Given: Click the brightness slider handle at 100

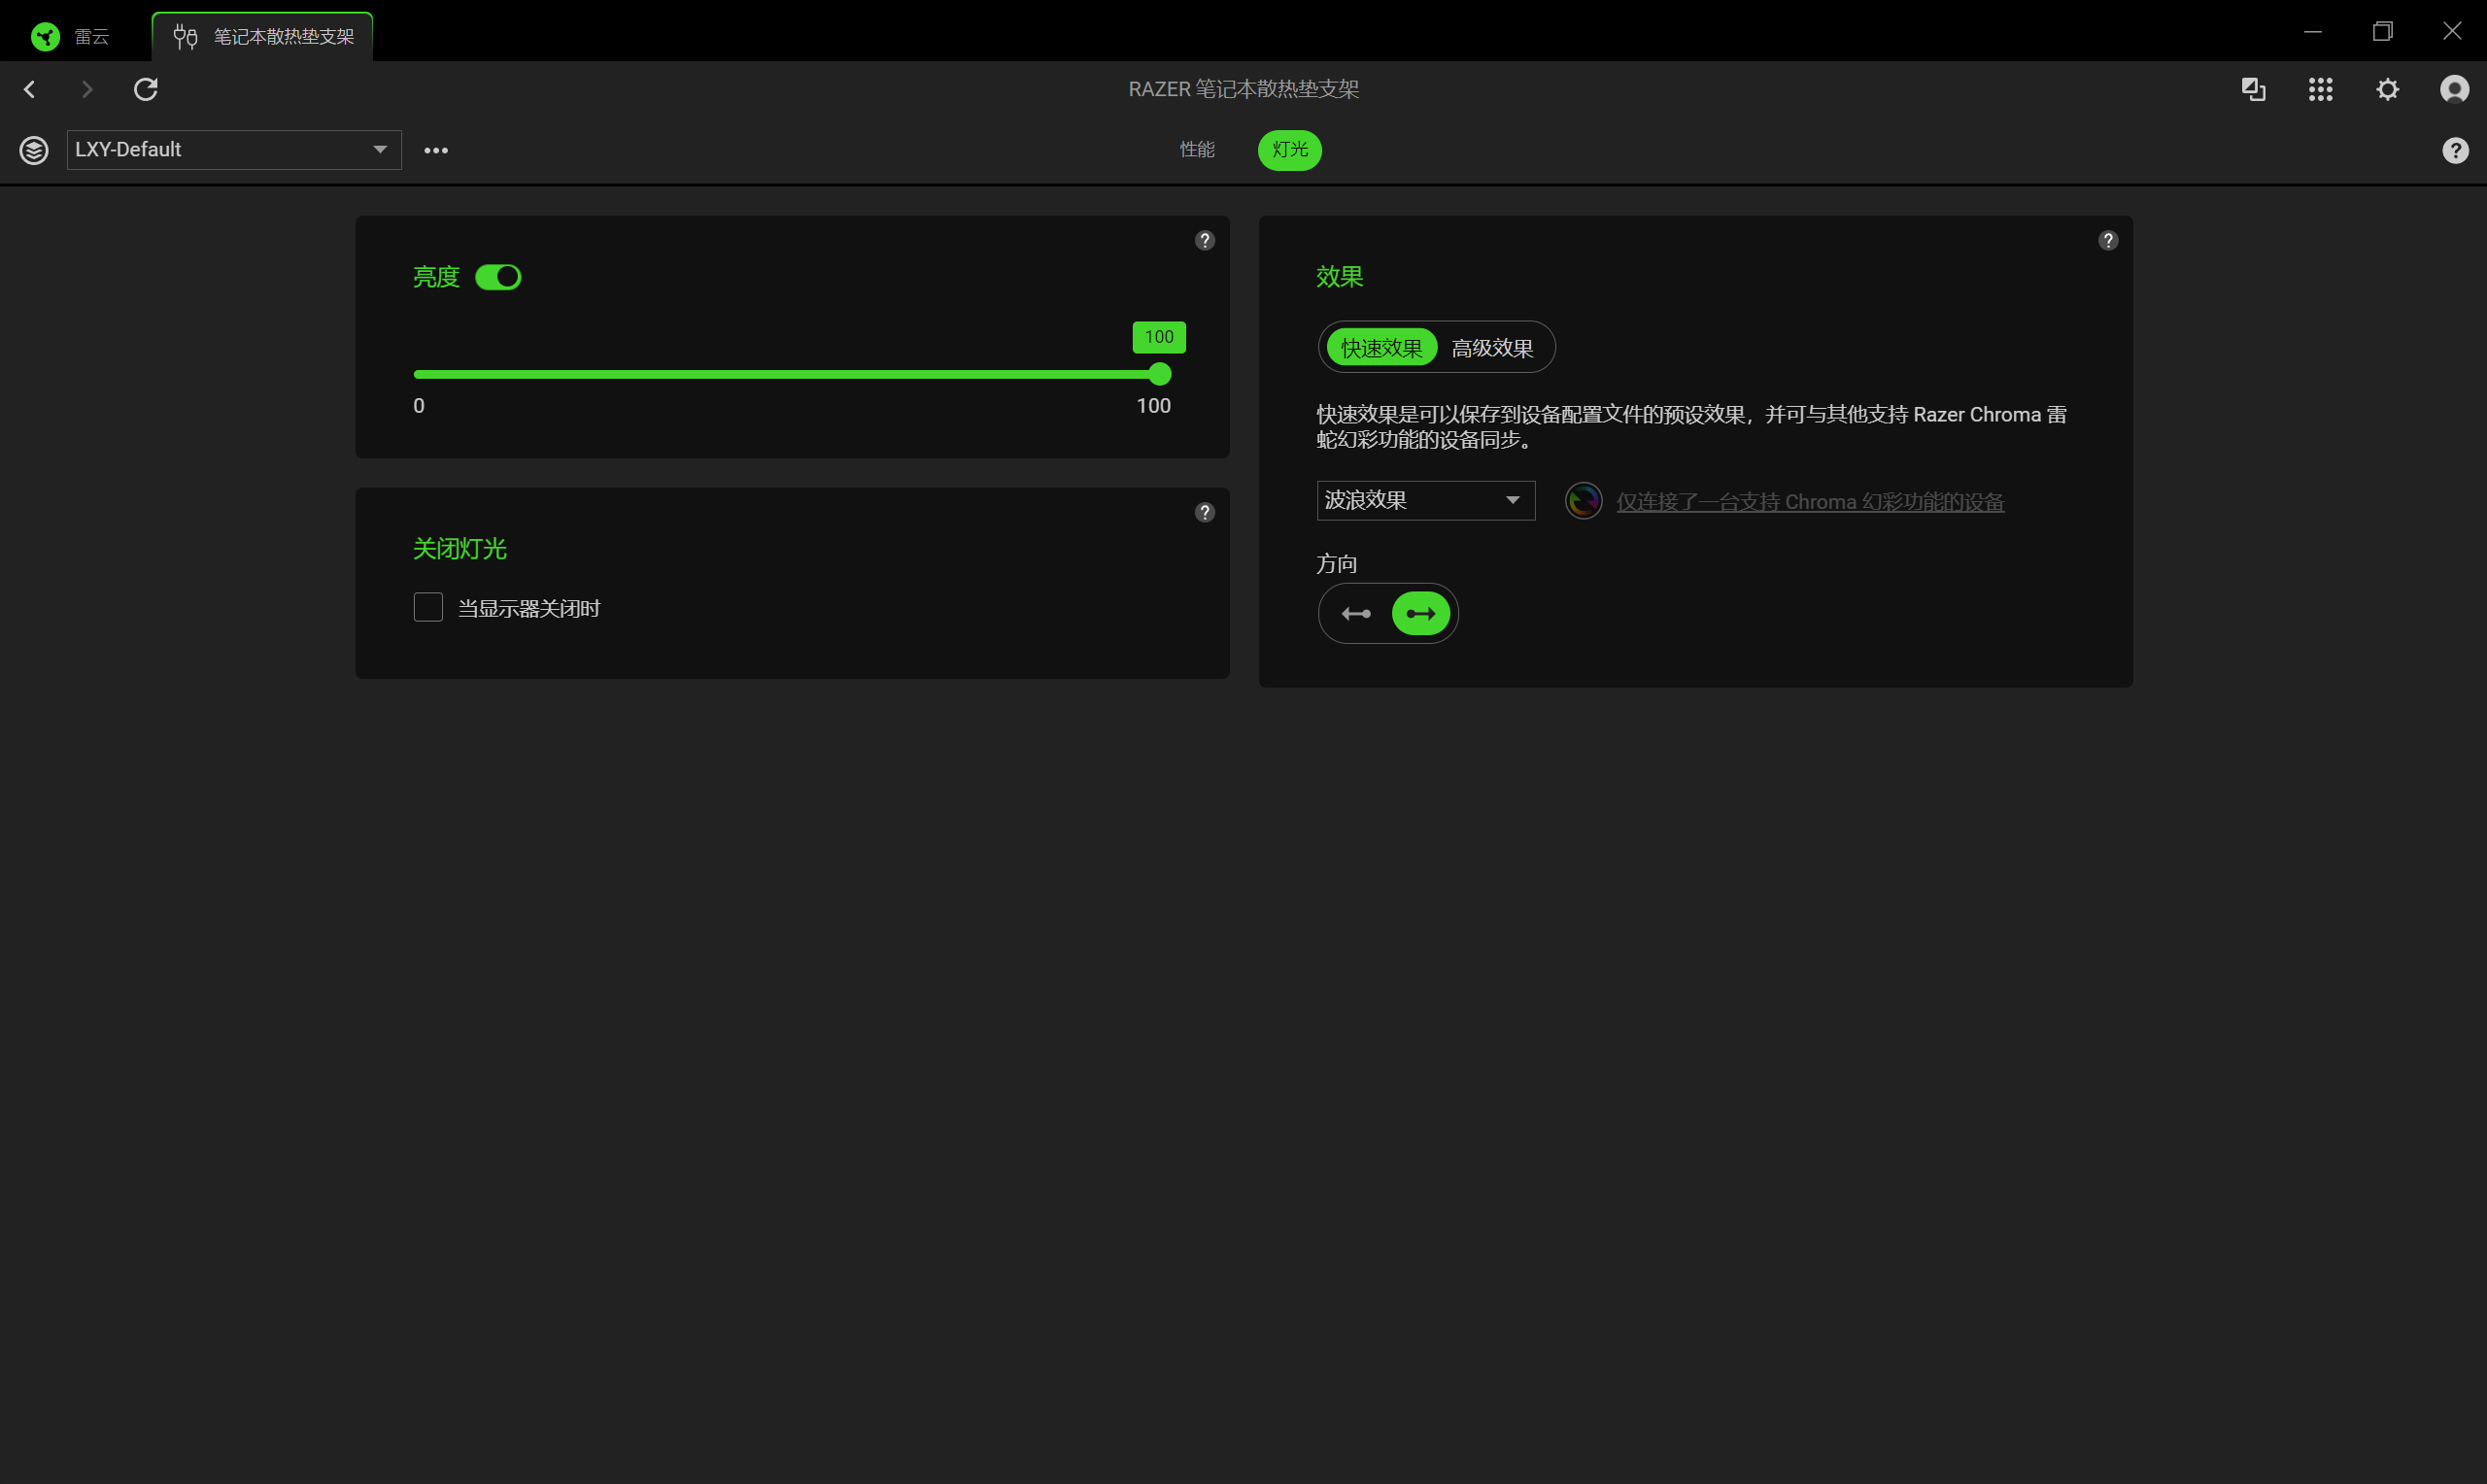Looking at the screenshot, I should 1159,374.
